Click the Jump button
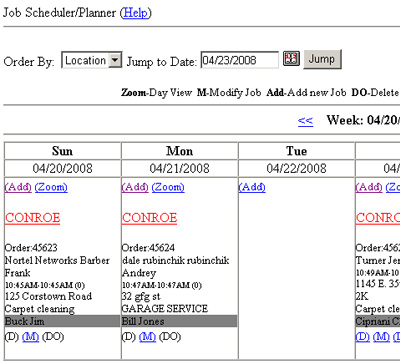 point(322,59)
